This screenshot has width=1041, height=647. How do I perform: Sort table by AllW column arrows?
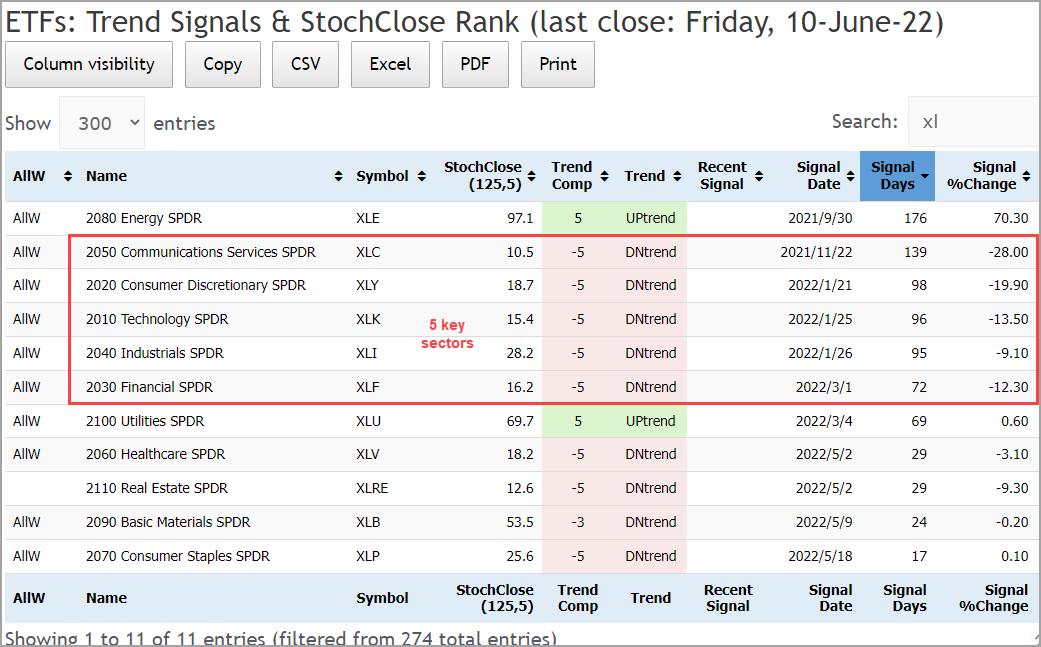pos(68,176)
